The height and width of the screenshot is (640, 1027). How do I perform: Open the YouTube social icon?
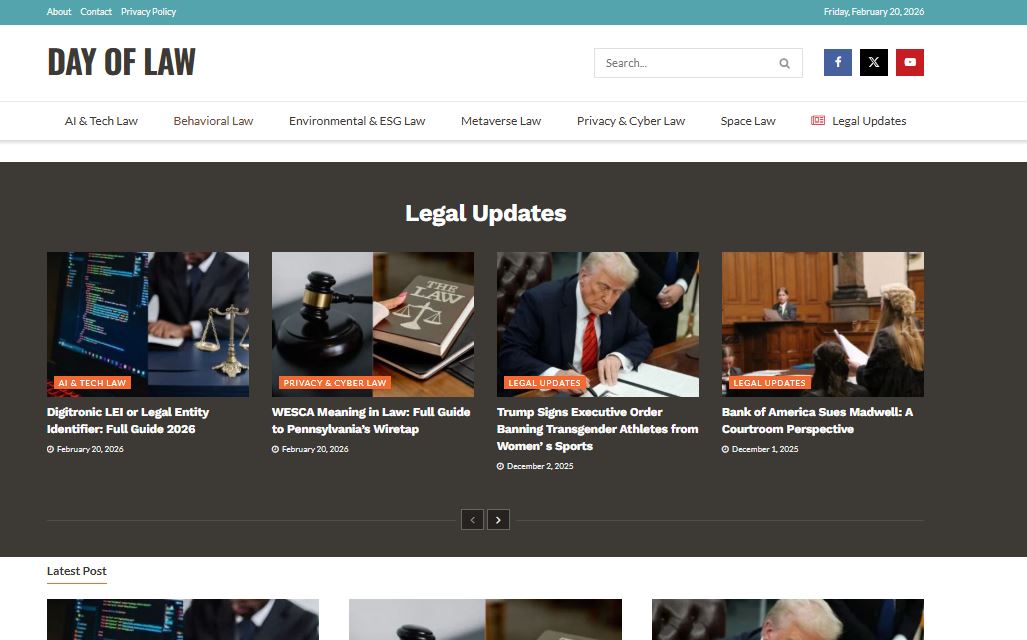909,62
